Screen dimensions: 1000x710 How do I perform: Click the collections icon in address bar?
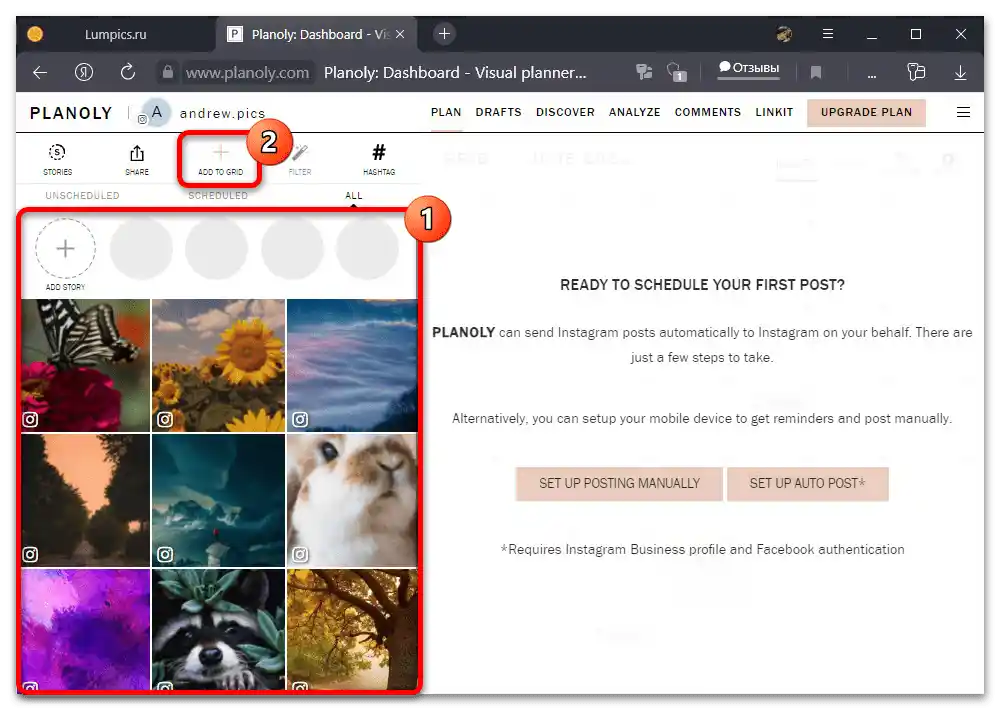(x=916, y=72)
